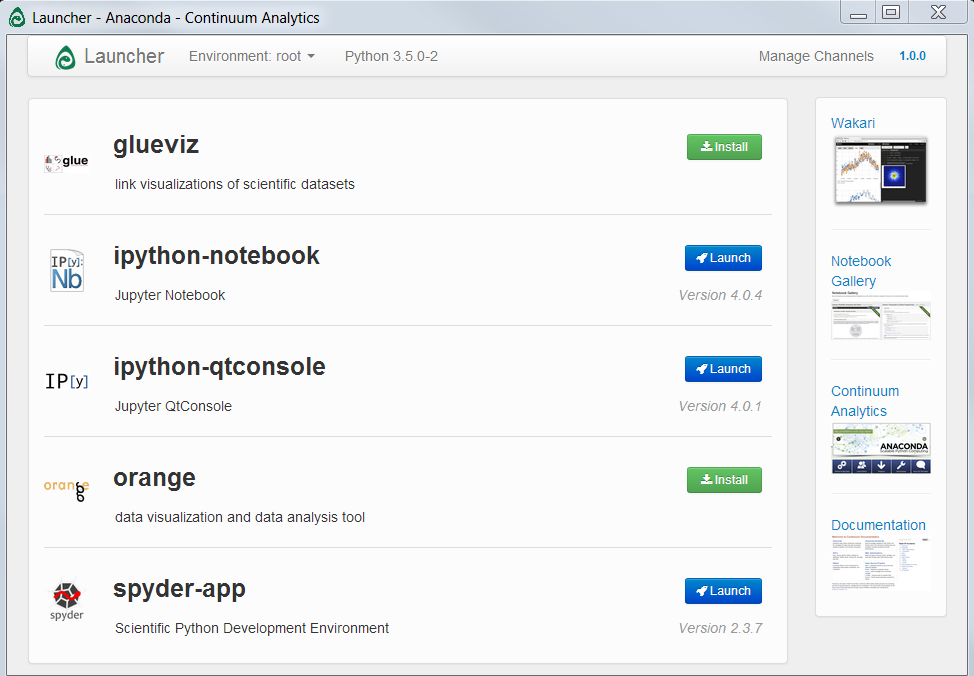This screenshot has width=974, height=676.
Task: Click the 1.0.0 version link
Action: pyautogui.click(x=912, y=56)
